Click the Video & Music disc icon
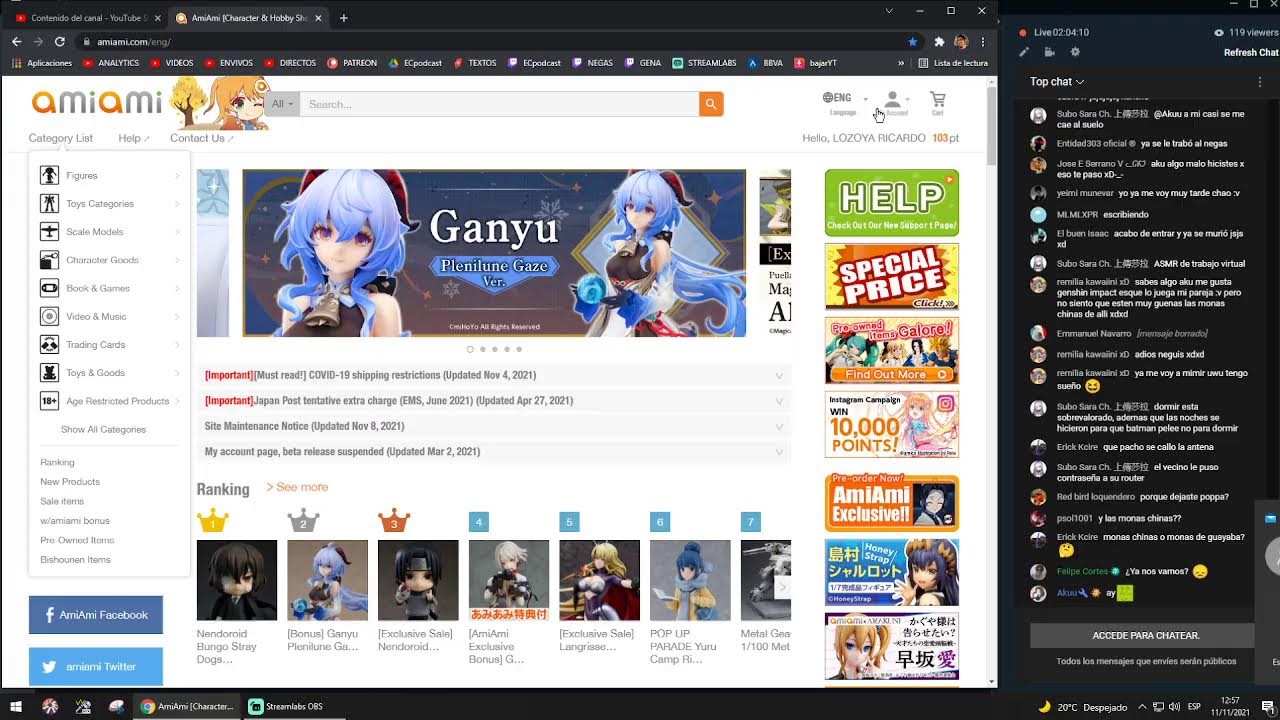This screenshot has height=720, width=1280. tap(49, 316)
